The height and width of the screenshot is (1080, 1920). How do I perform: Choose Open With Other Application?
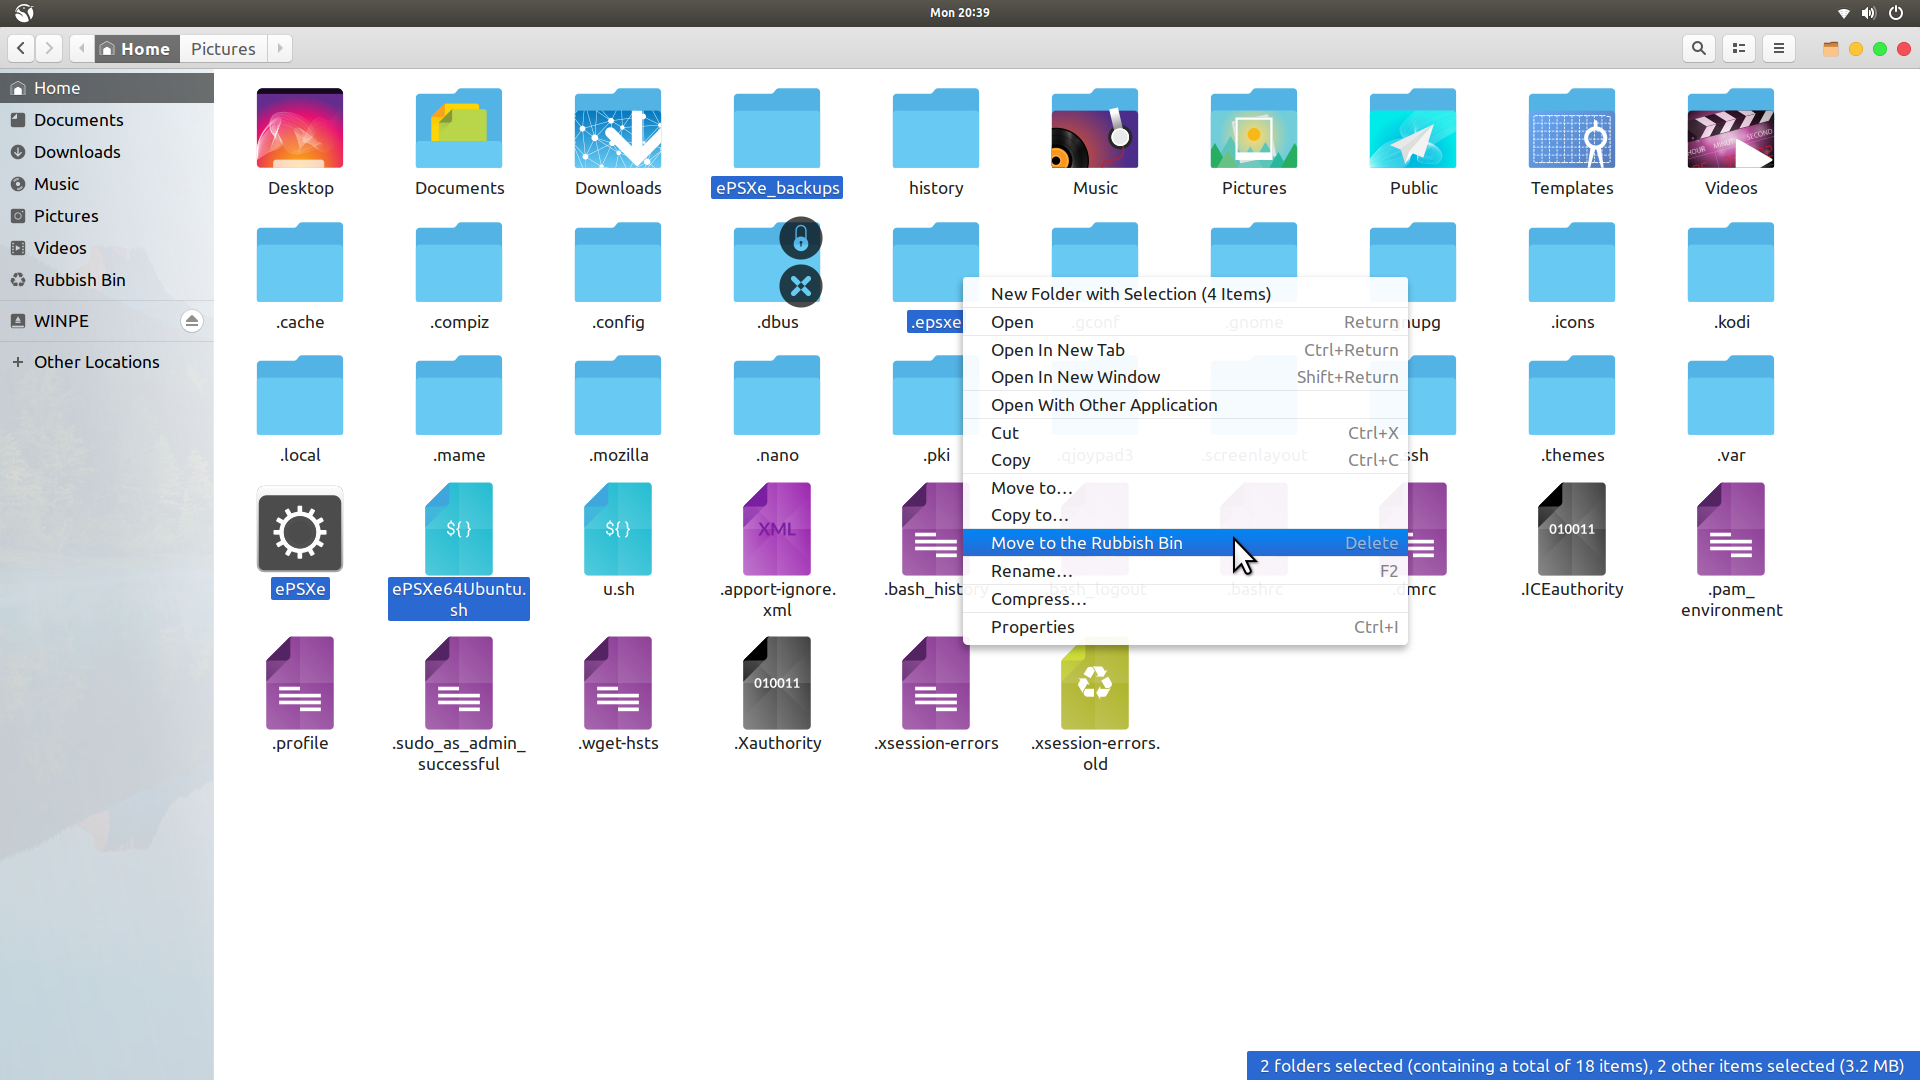tap(1185, 405)
